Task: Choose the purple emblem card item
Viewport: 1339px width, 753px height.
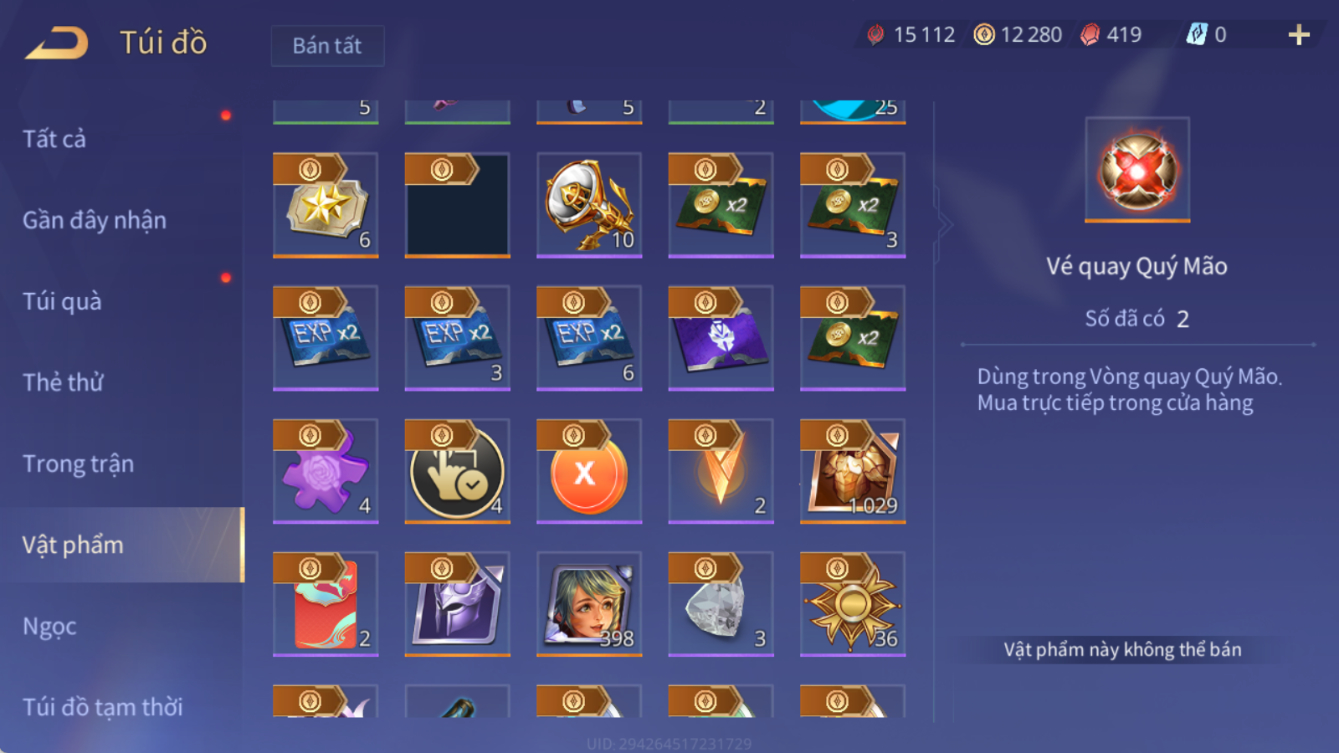Action: point(721,338)
